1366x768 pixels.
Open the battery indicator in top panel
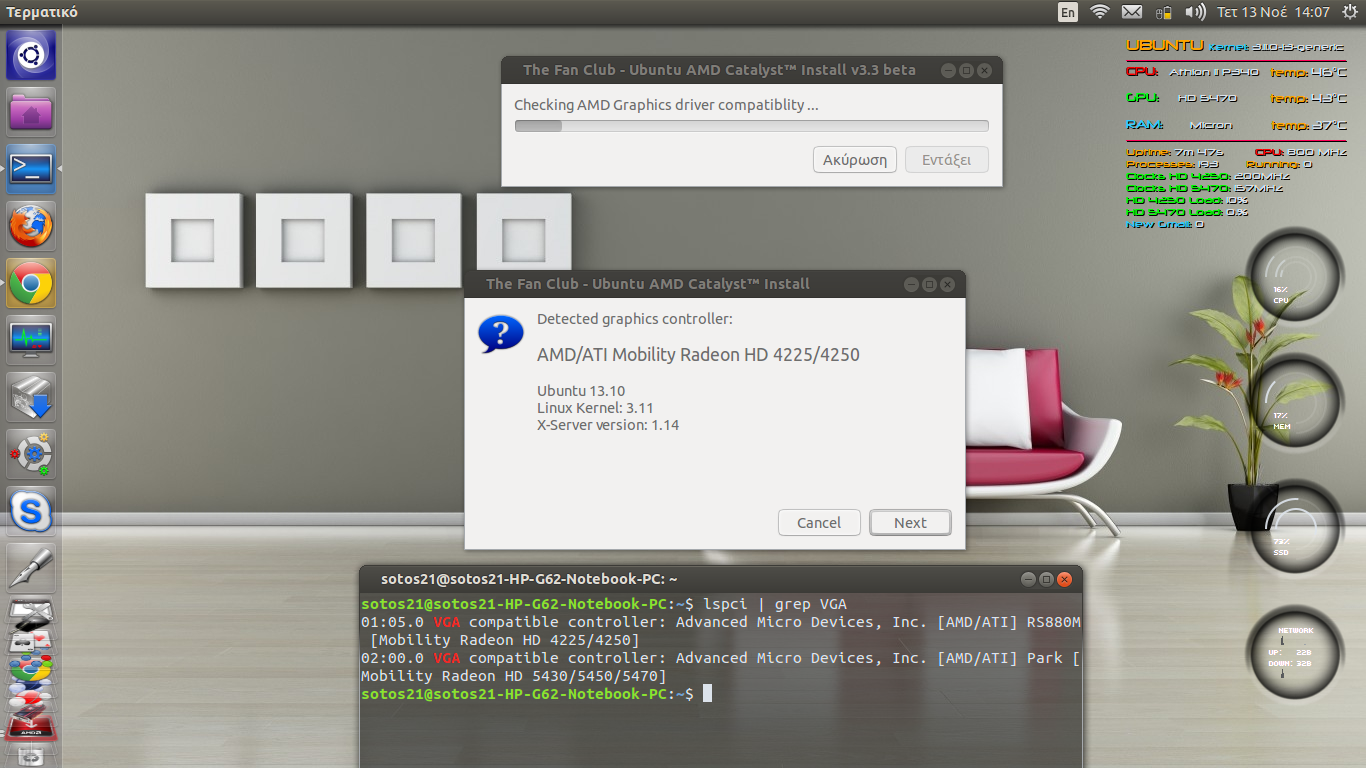tap(1163, 12)
